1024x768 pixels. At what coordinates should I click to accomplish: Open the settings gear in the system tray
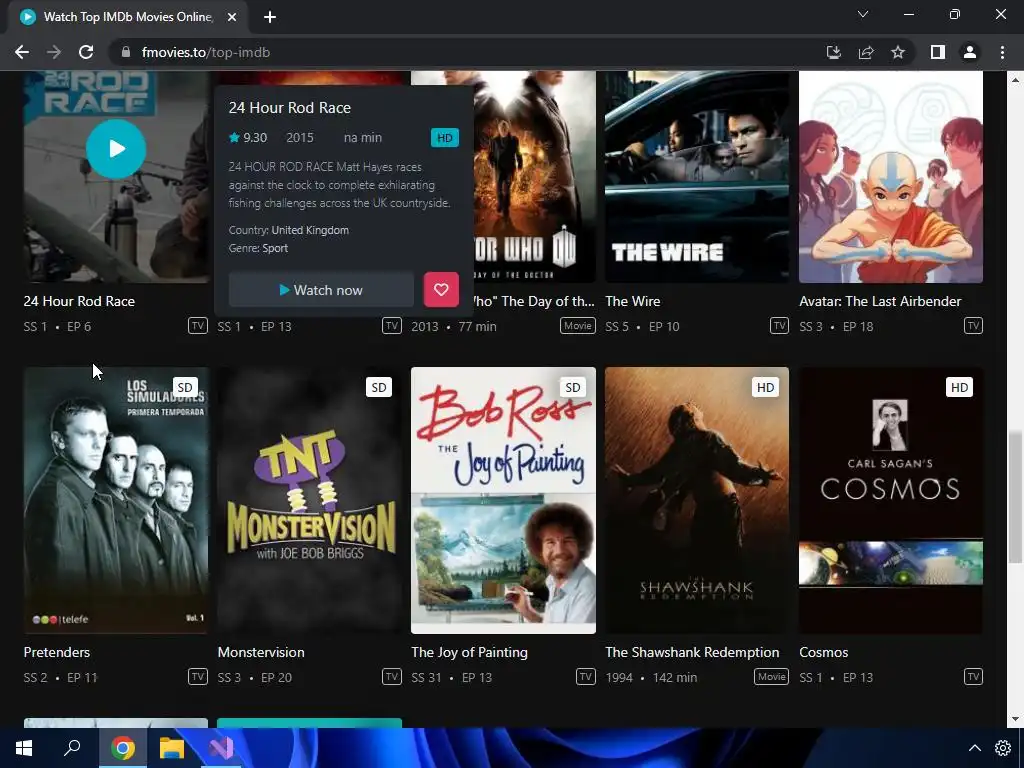(x=1002, y=748)
